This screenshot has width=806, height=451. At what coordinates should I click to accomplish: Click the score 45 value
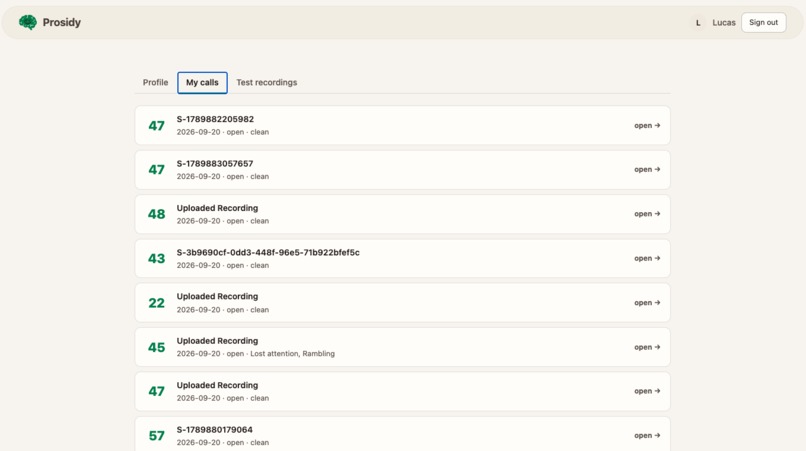point(156,347)
